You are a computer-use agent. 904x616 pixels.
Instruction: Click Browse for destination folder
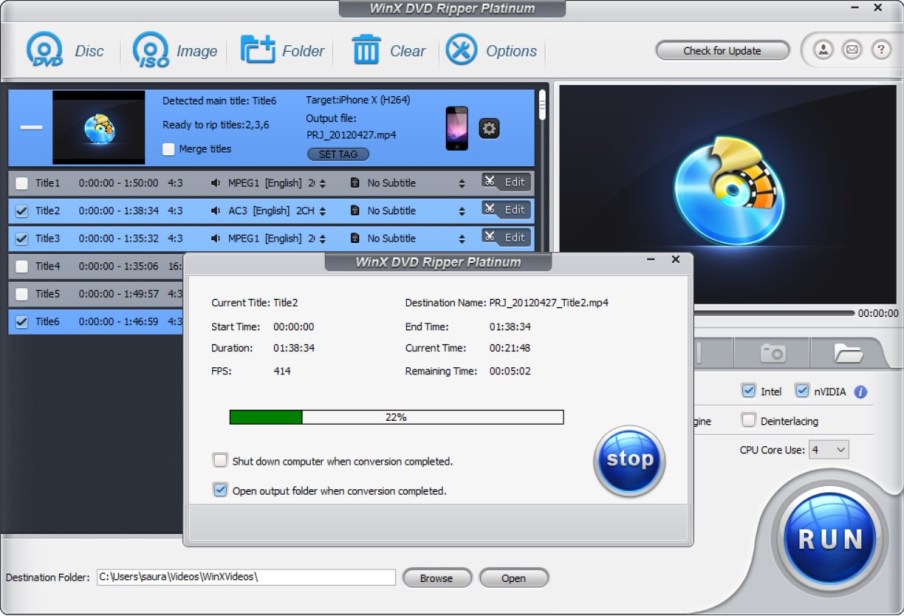click(x=436, y=578)
